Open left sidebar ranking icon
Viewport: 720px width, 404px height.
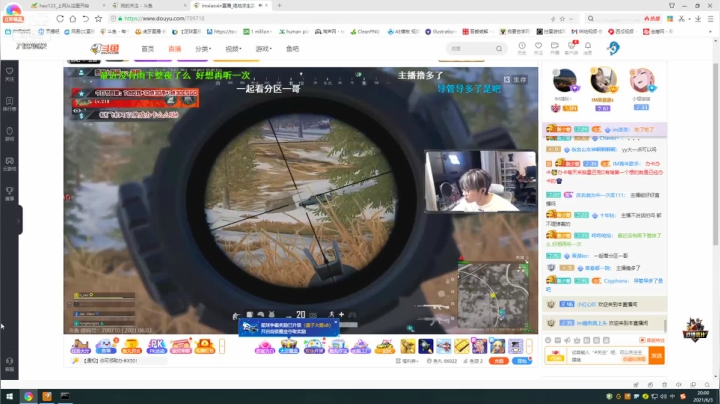[x=9, y=103]
